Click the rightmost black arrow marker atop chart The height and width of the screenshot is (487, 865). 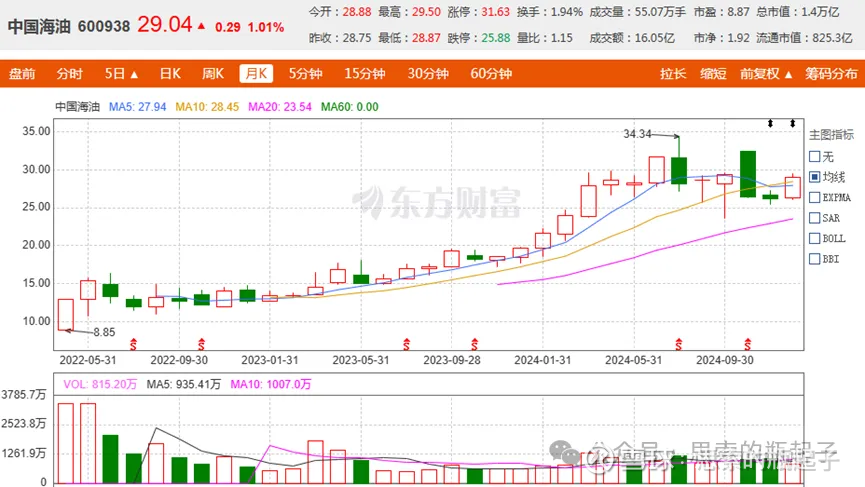[x=792, y=124]
